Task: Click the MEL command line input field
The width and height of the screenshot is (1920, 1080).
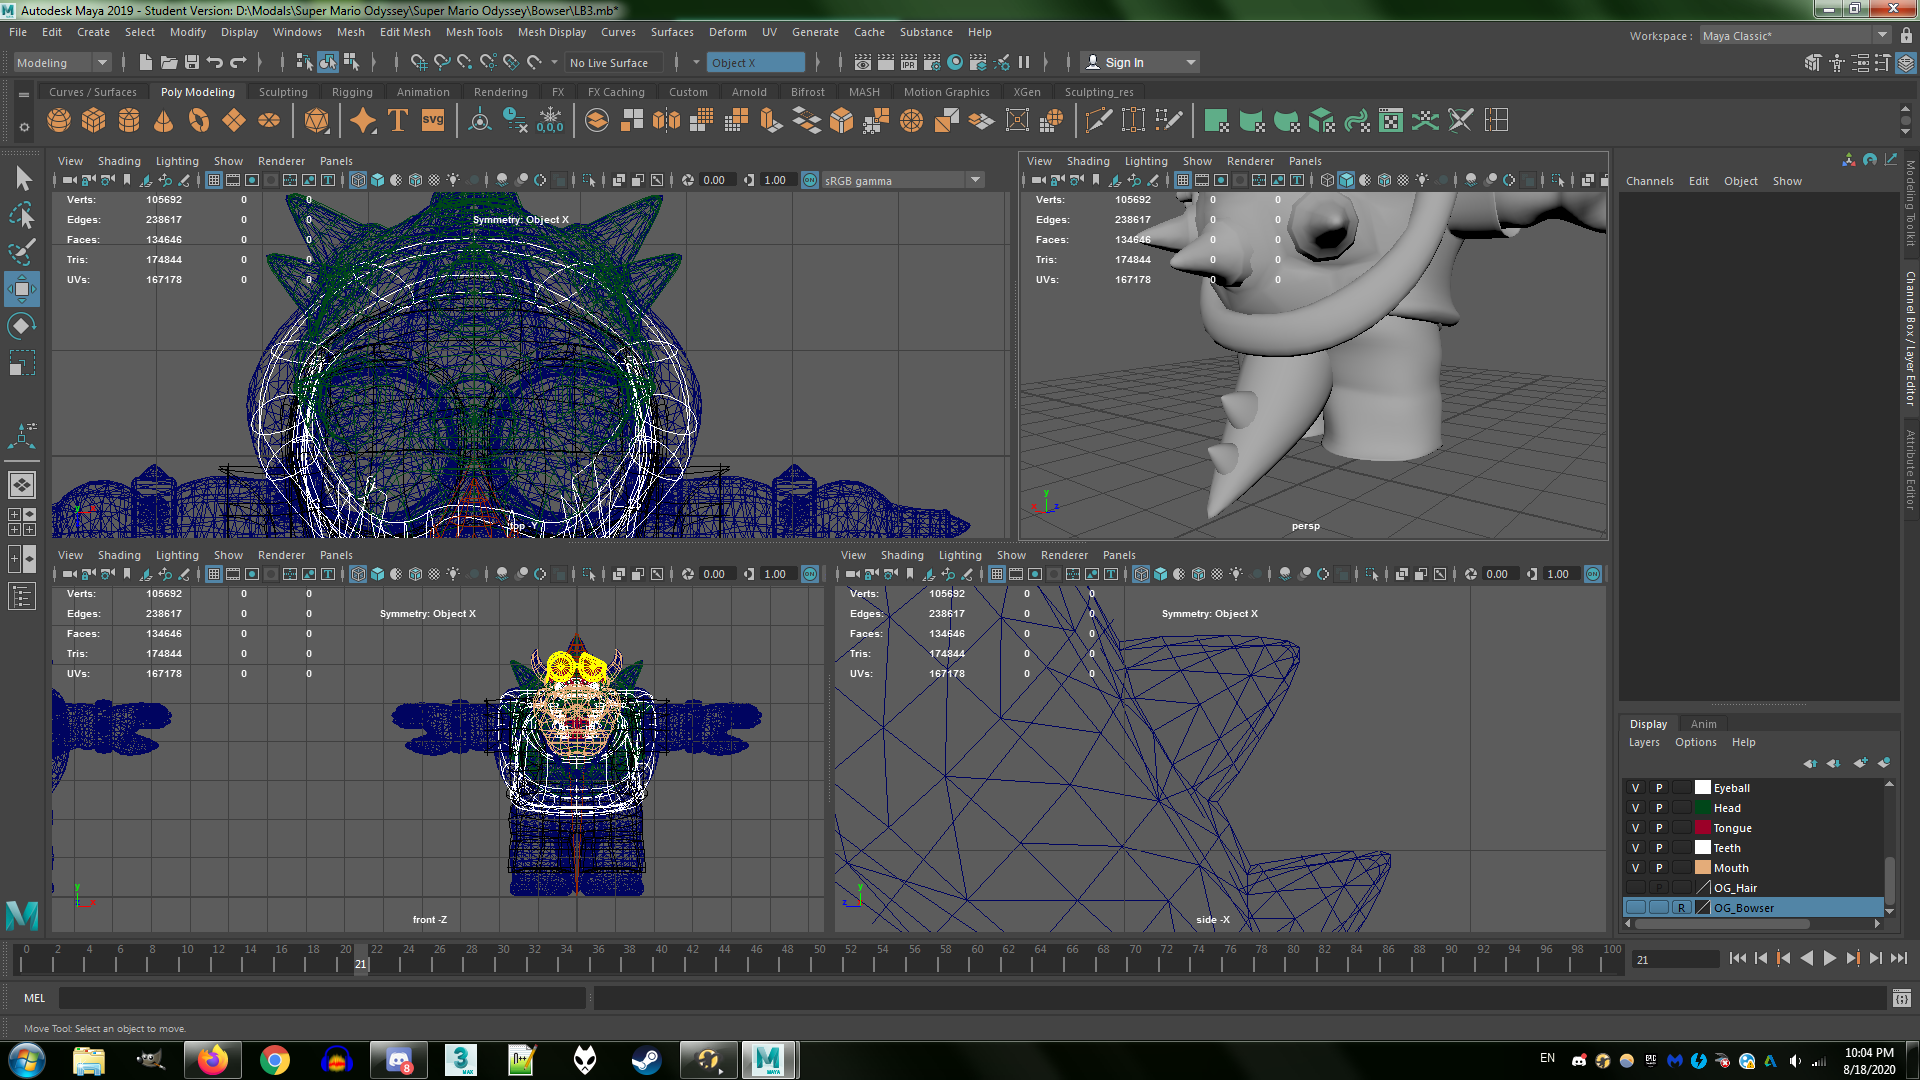Action: pyautogui.click(x=322, y=998)
